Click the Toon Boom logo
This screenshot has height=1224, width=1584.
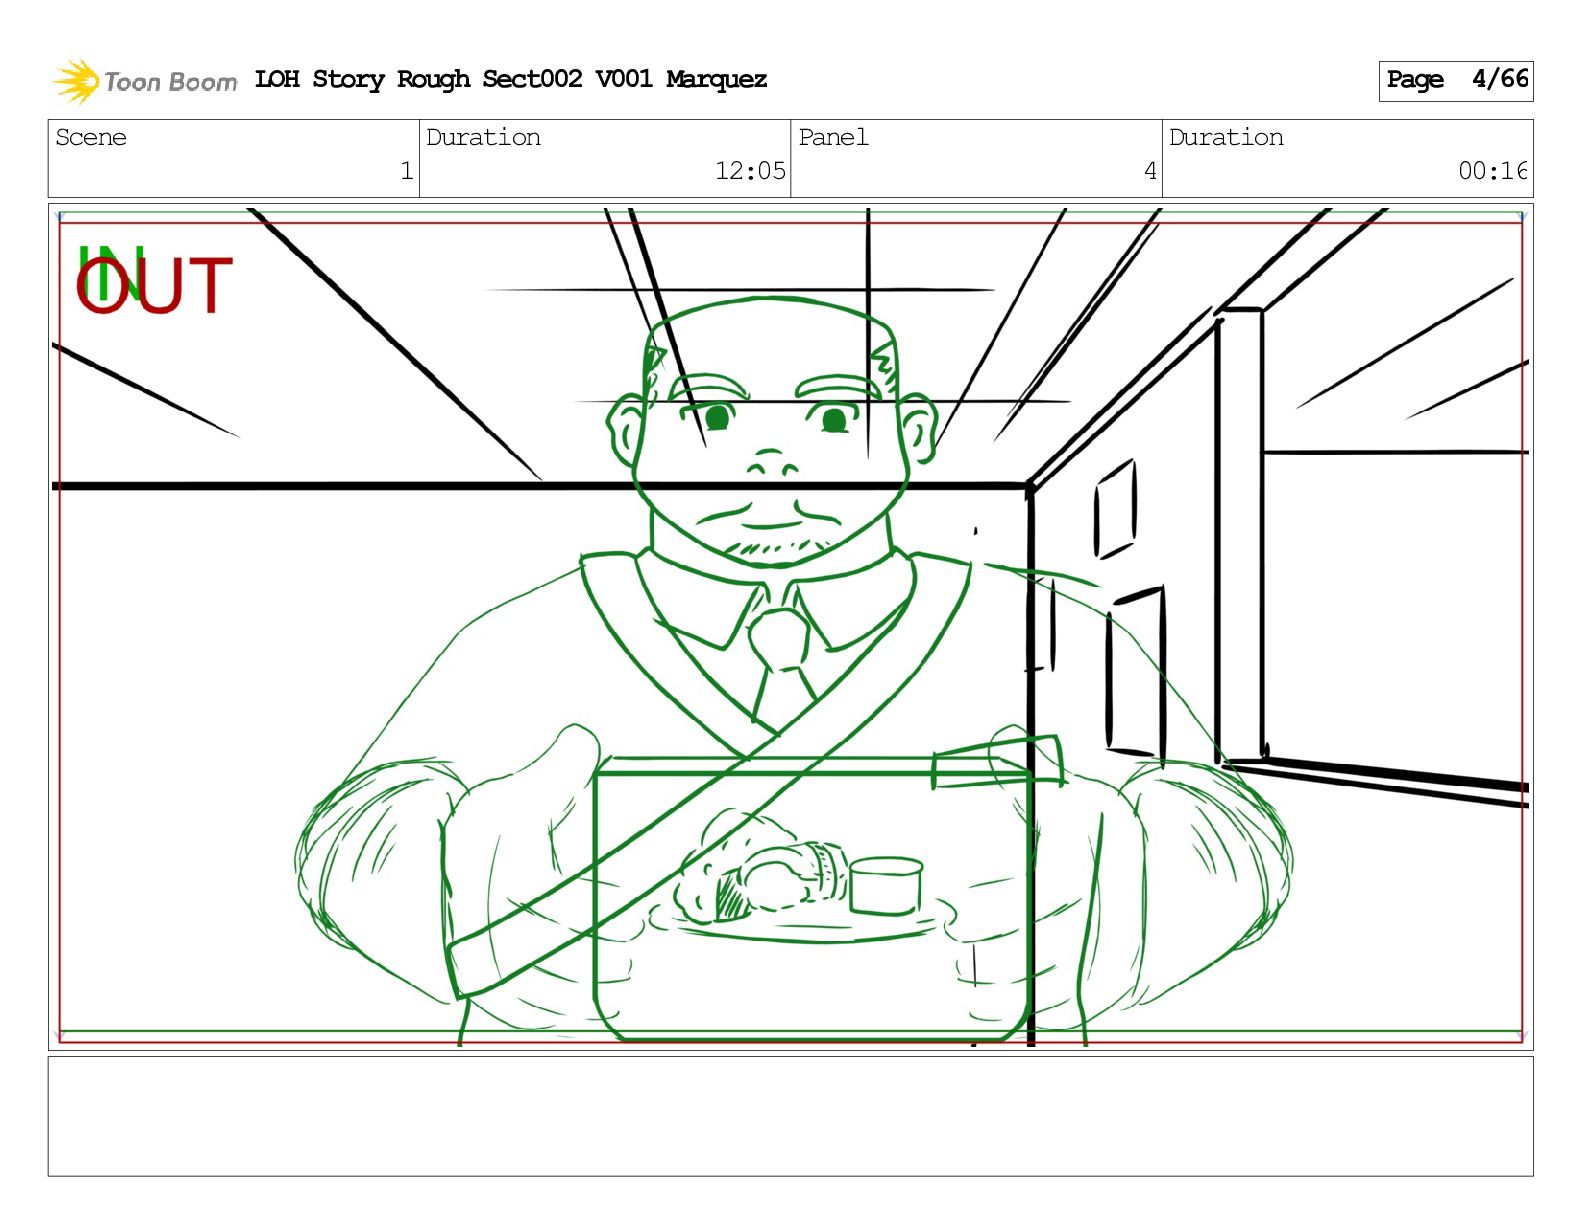[145, 81]
